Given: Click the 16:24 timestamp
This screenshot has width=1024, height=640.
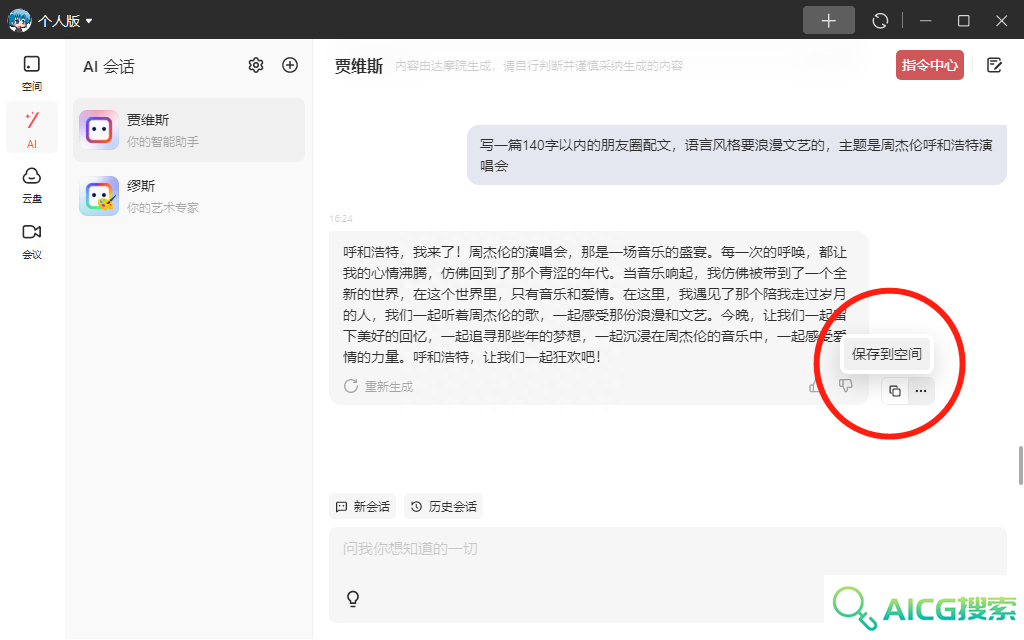Looking at the screenshot, I should [341, 219].
